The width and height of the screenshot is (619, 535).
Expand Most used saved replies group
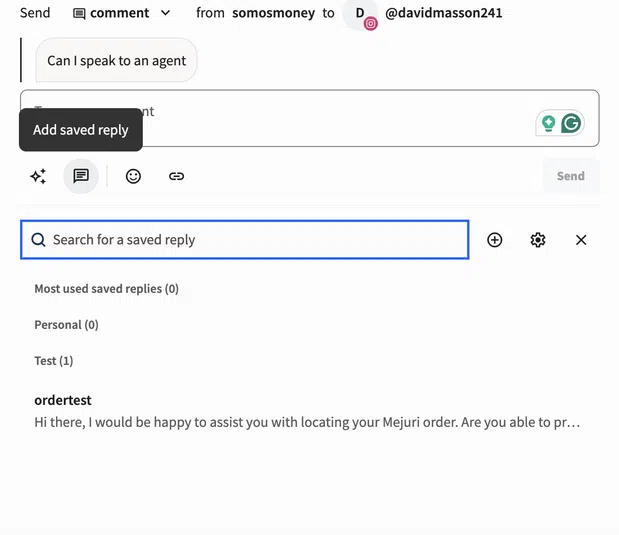click(x=107, y=289)
